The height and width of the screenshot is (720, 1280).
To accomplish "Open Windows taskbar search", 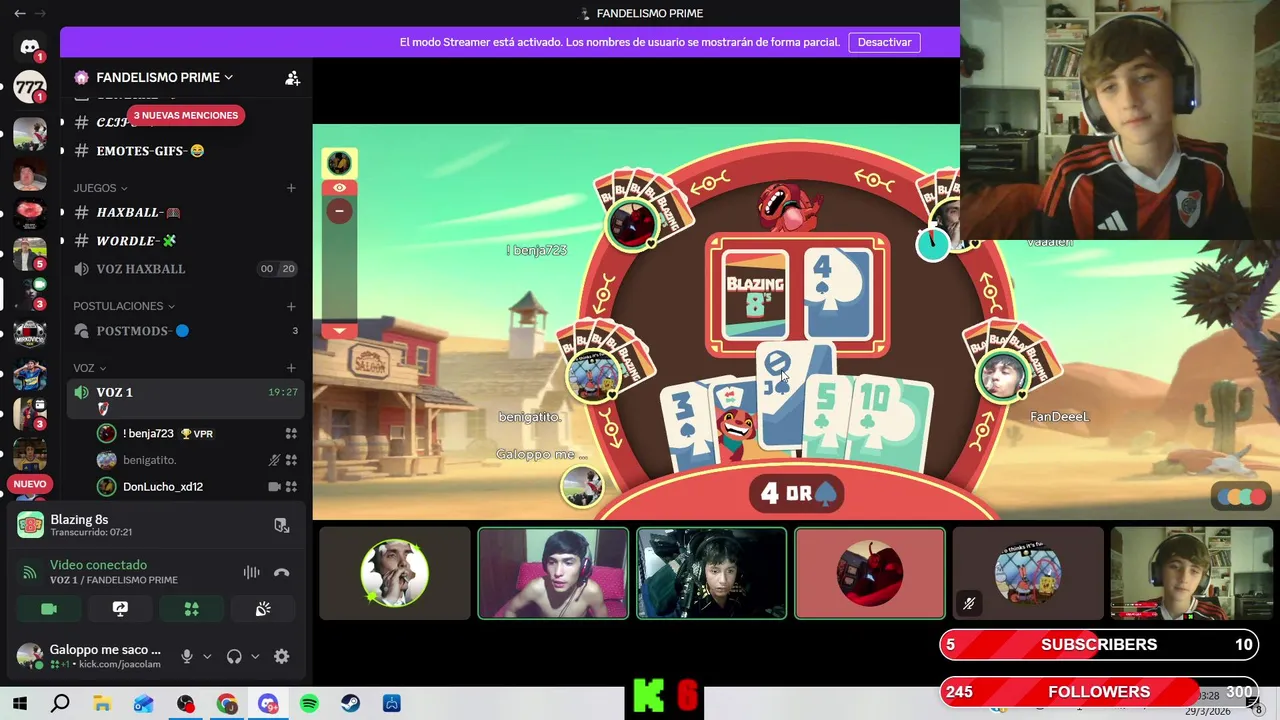I will click(60, 704).
